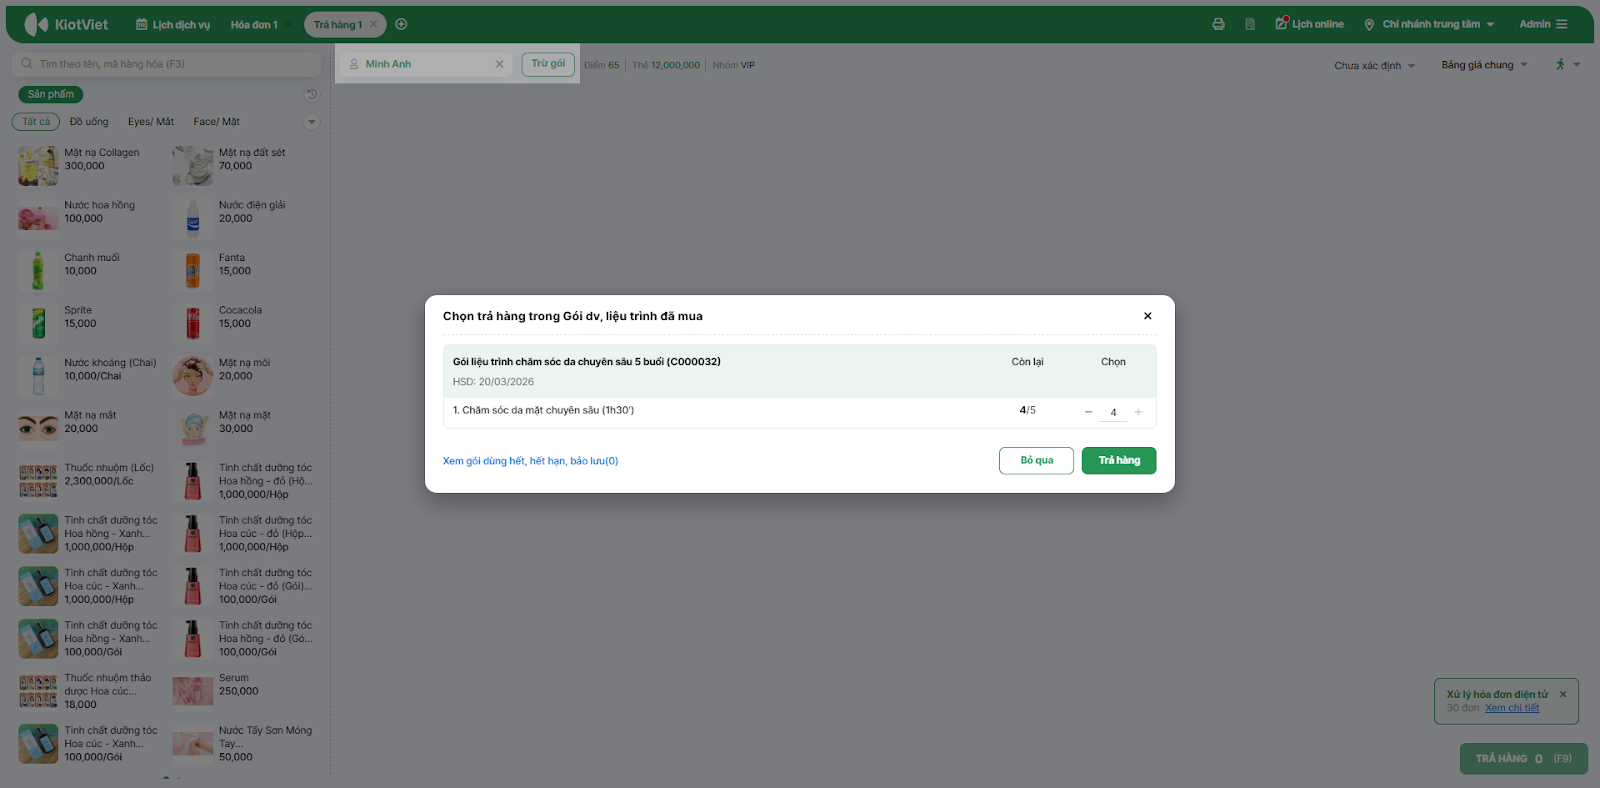Expand more product categories arrow
Viewport: 1600px width, 788px height.
coord(312,122)
